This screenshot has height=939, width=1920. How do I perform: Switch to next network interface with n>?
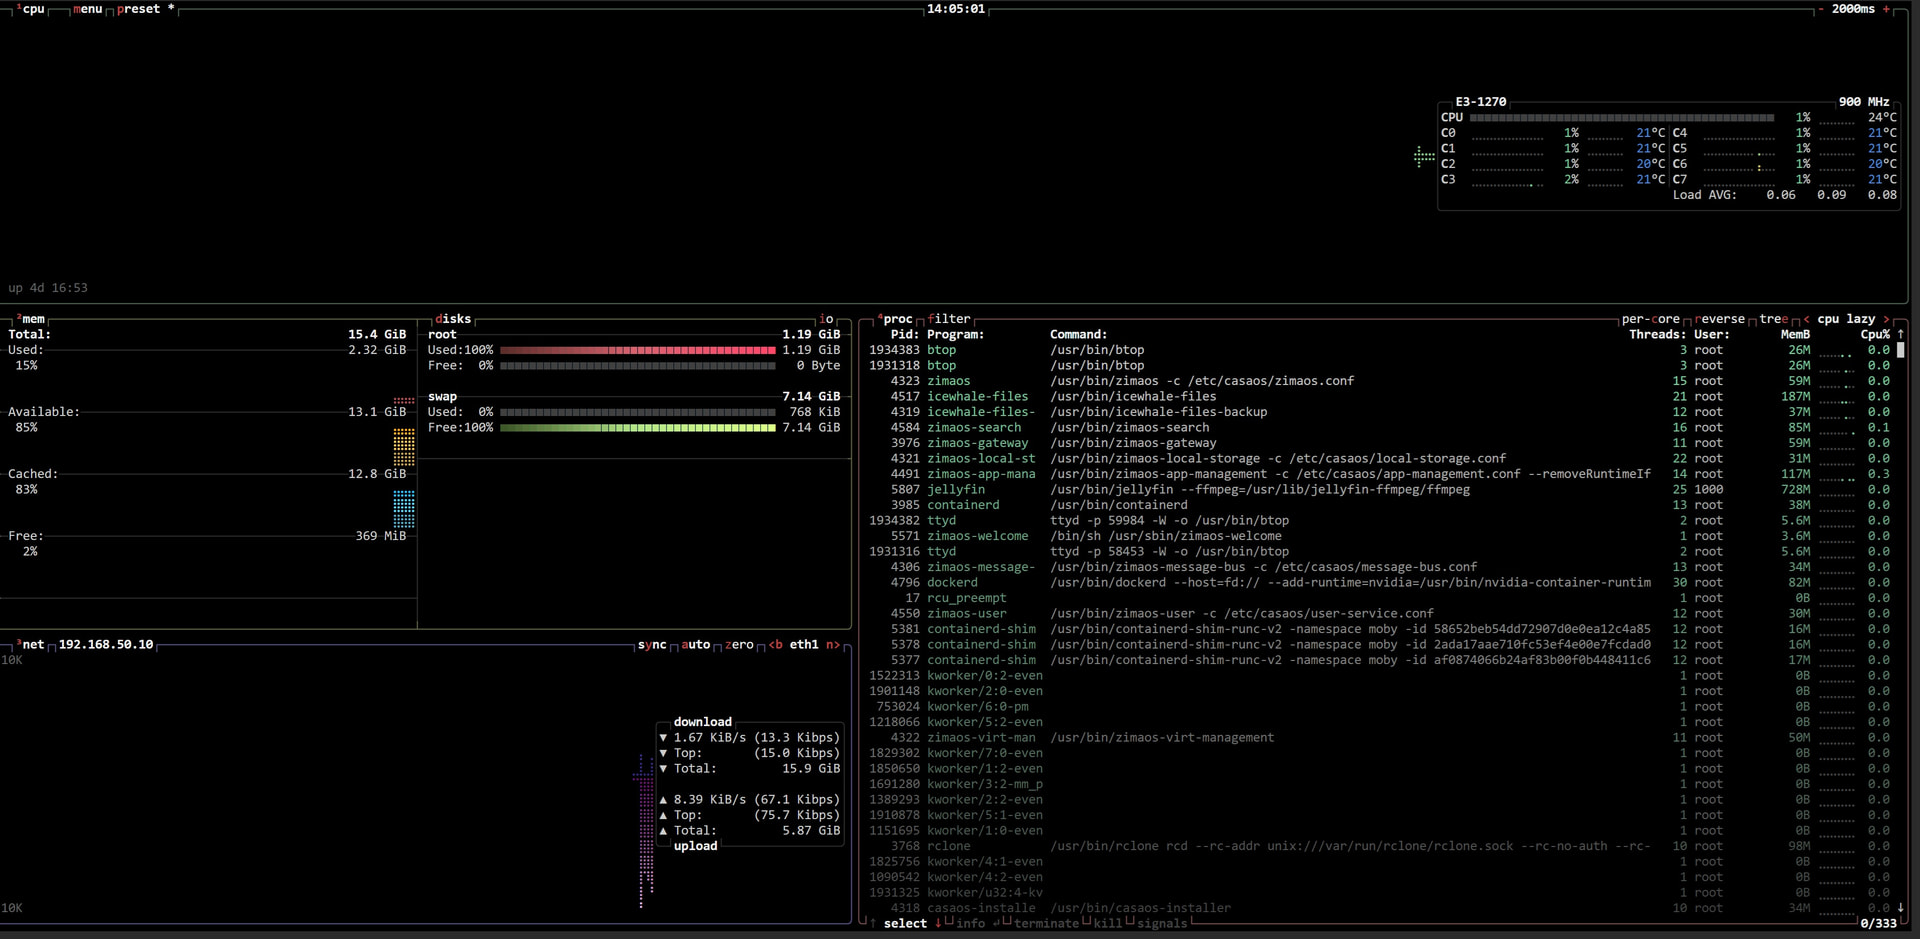832,645
